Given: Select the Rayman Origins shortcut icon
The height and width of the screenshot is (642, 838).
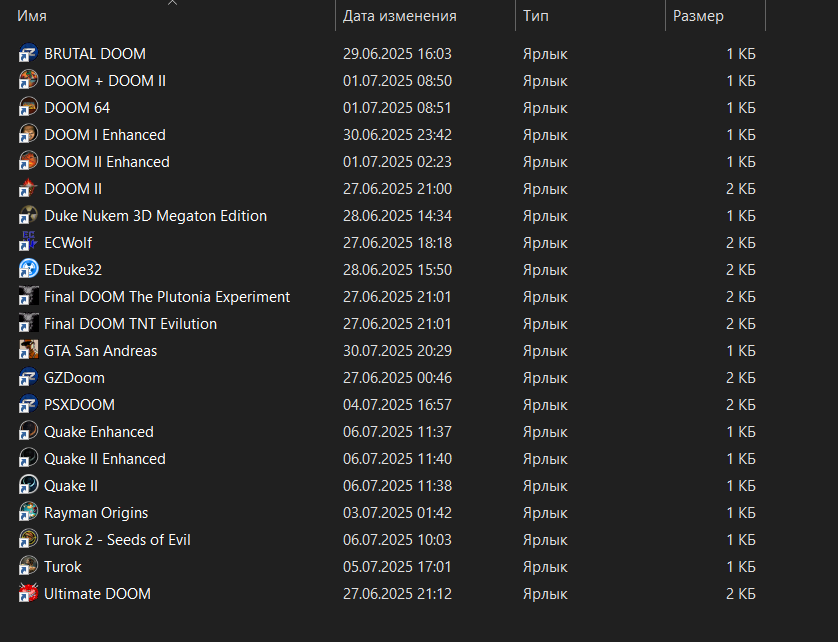Looking at the screenshot, I should [28, 513].
